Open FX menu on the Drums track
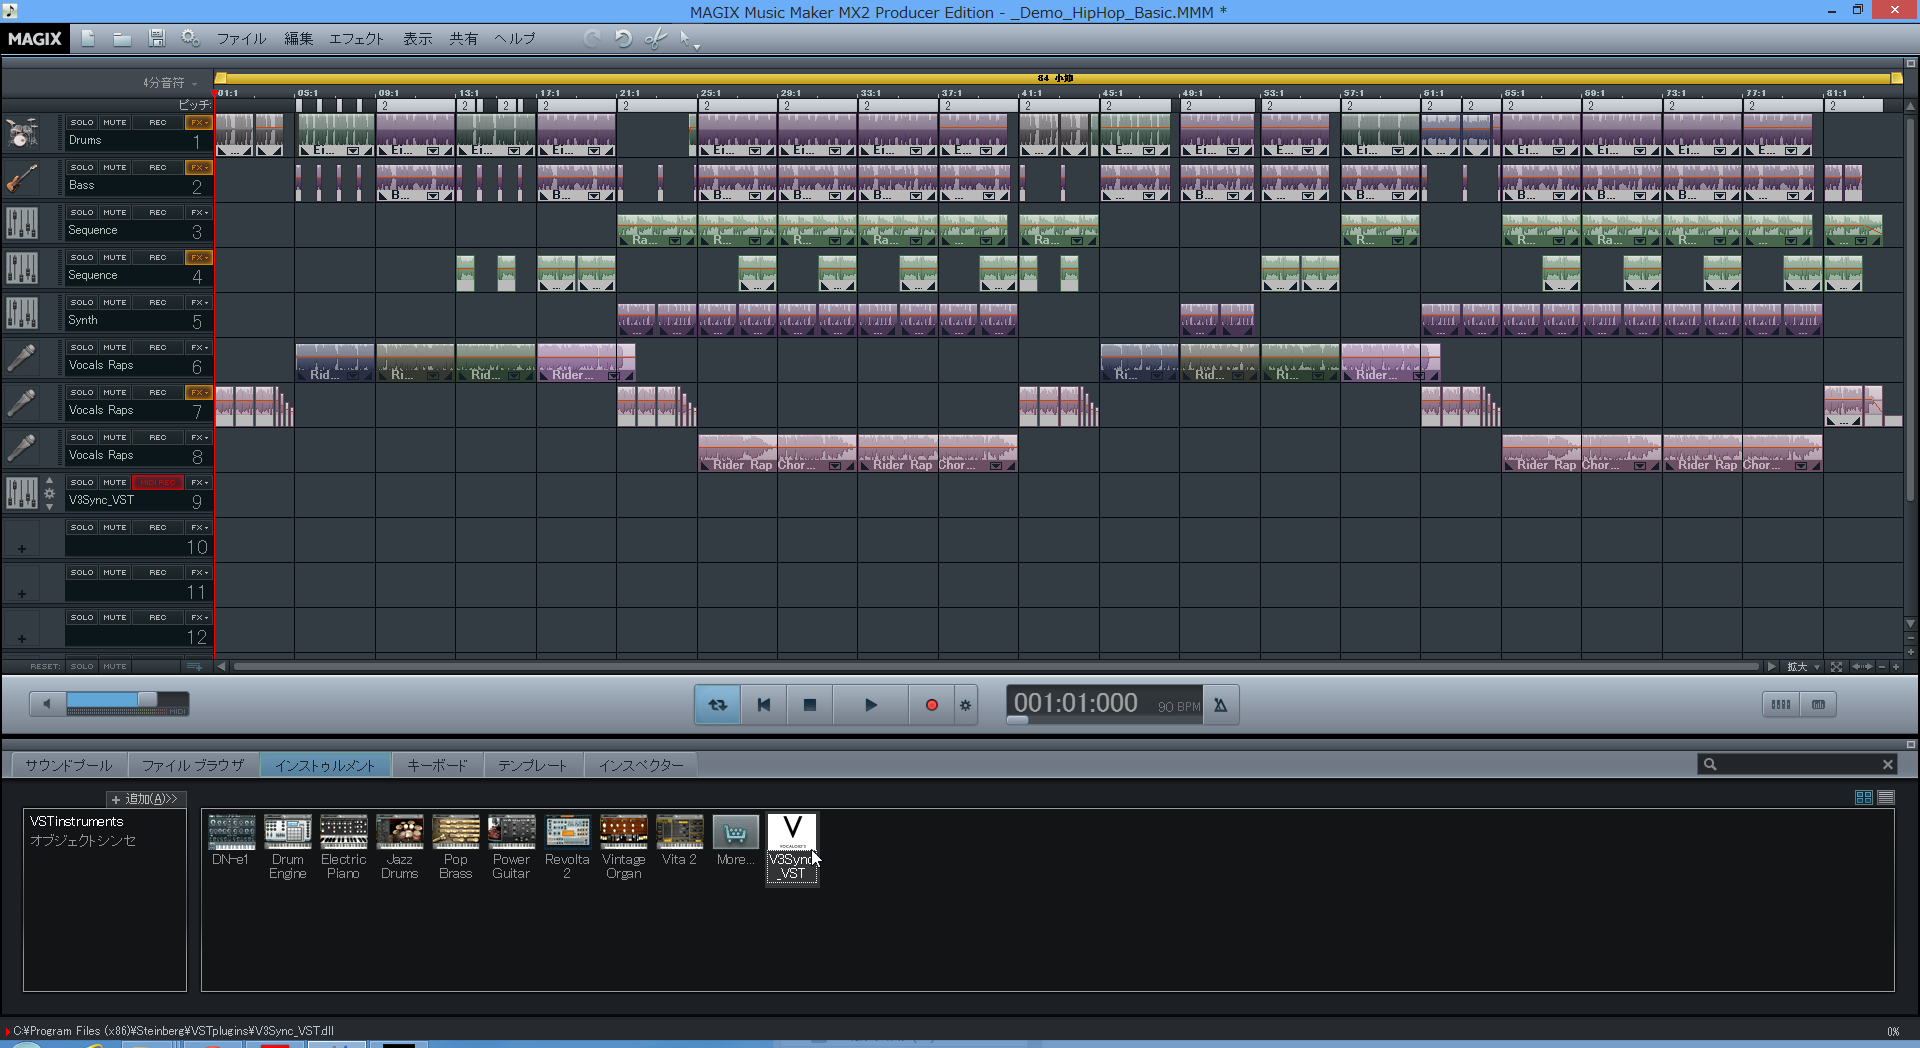1920x1048 pixels. point(199,123)
